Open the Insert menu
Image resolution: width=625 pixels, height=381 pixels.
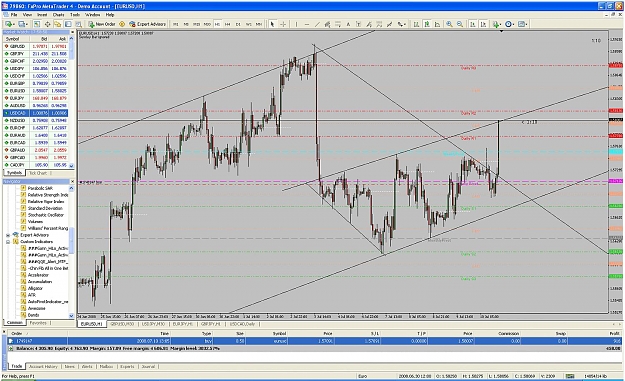coord(42,14)
